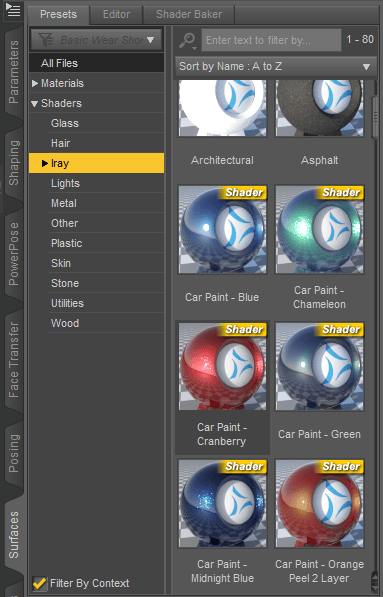This screenshot has width=383, height=597.
Task: Collapse the Shaders tree node
Action: 35,104
